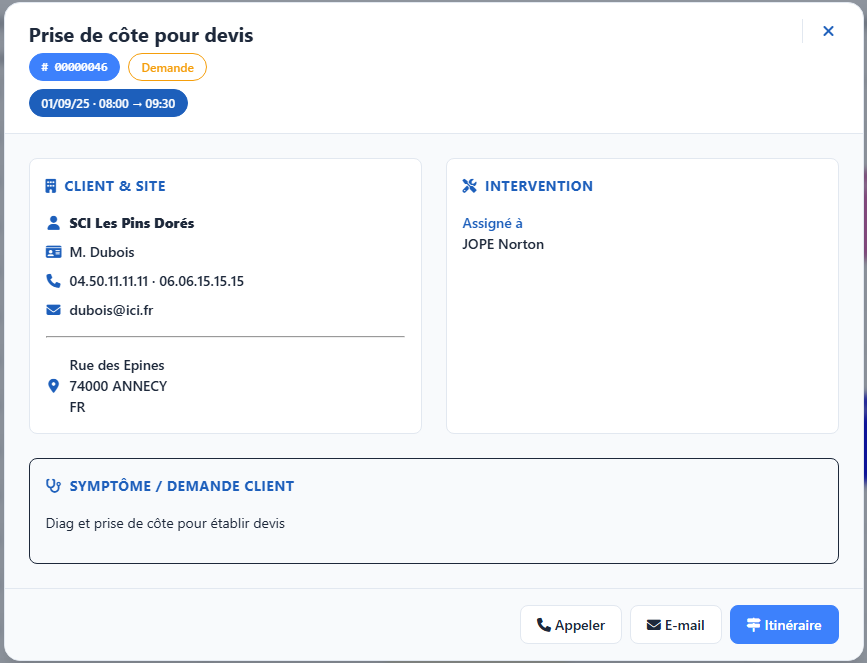Click the contact card icon beside M. Dubois

pyautogui.click(x=53, y=251)
